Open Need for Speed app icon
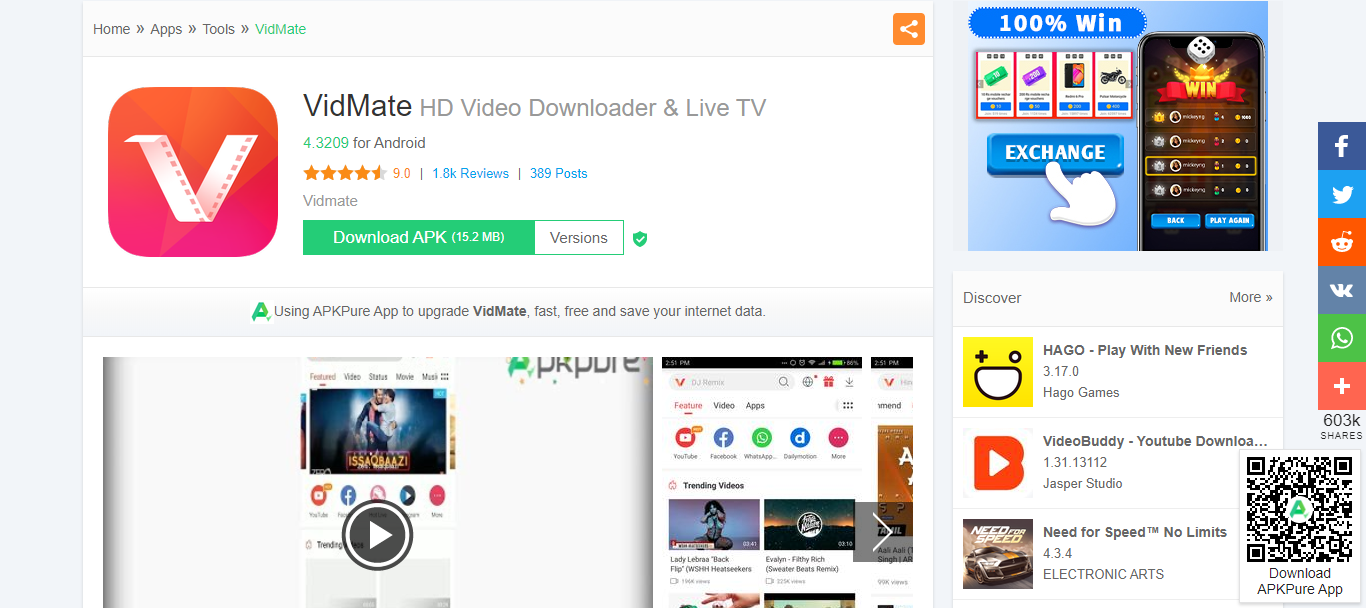1366x608 pixels. tap(998, 554)
